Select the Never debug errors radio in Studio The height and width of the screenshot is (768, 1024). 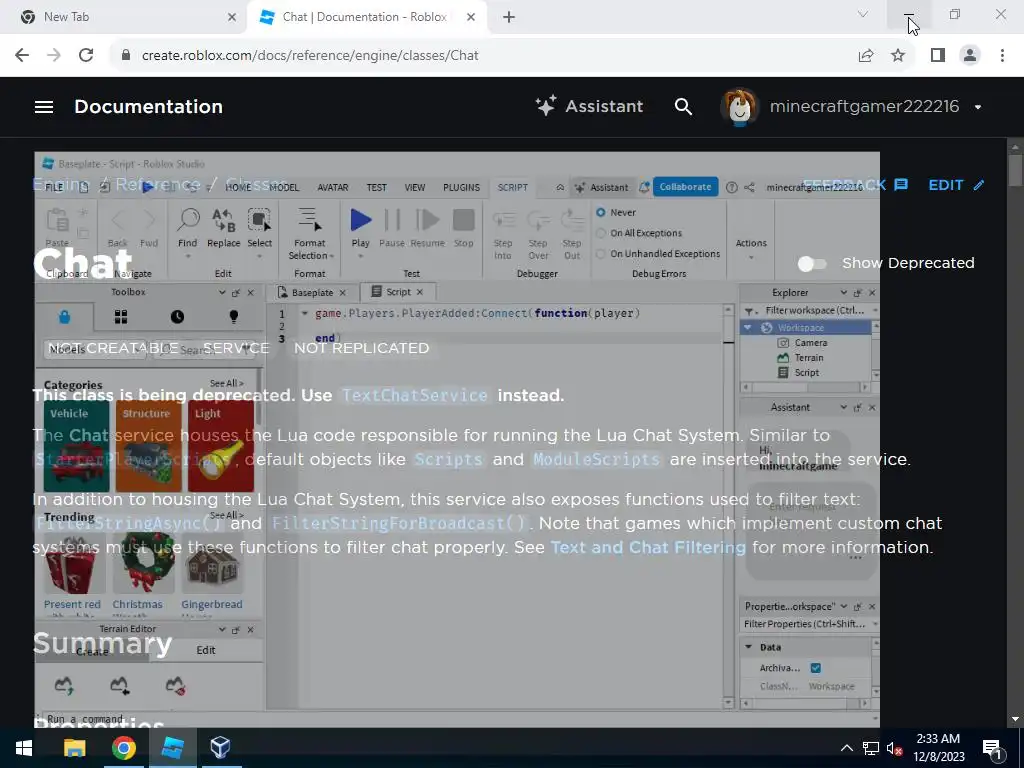[x=601, y=212]
